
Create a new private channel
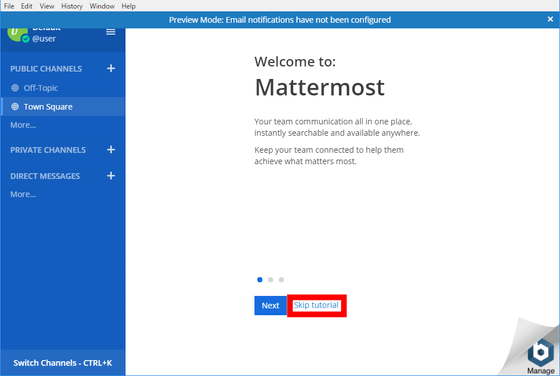pyautogui.click(x=111, y=149)
